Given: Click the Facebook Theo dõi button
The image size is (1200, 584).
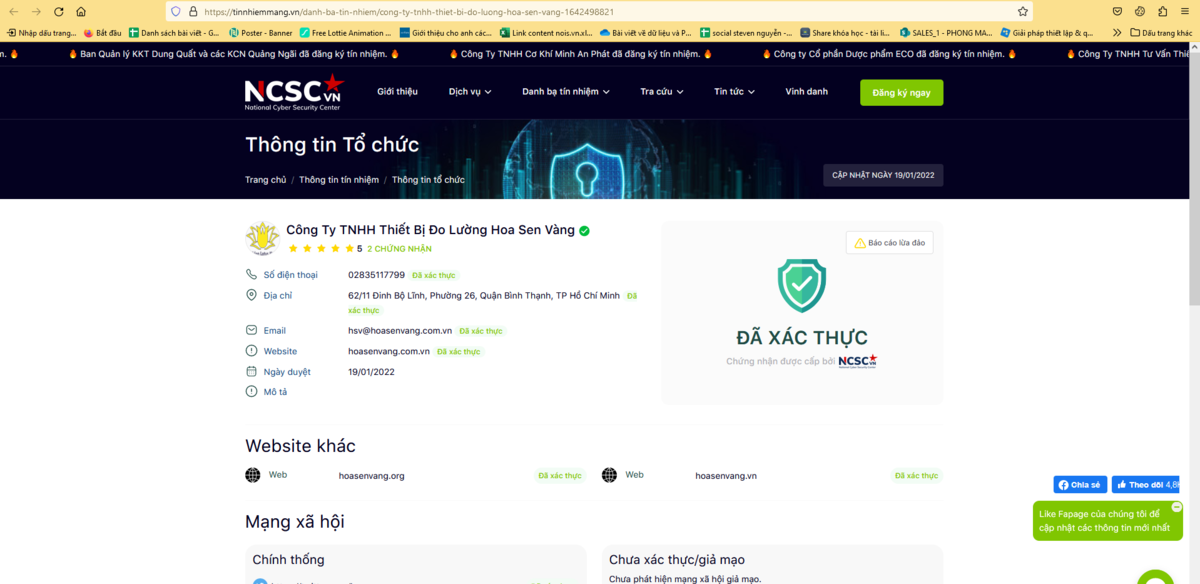Looking at the screenshot, I should point(1146,484).
